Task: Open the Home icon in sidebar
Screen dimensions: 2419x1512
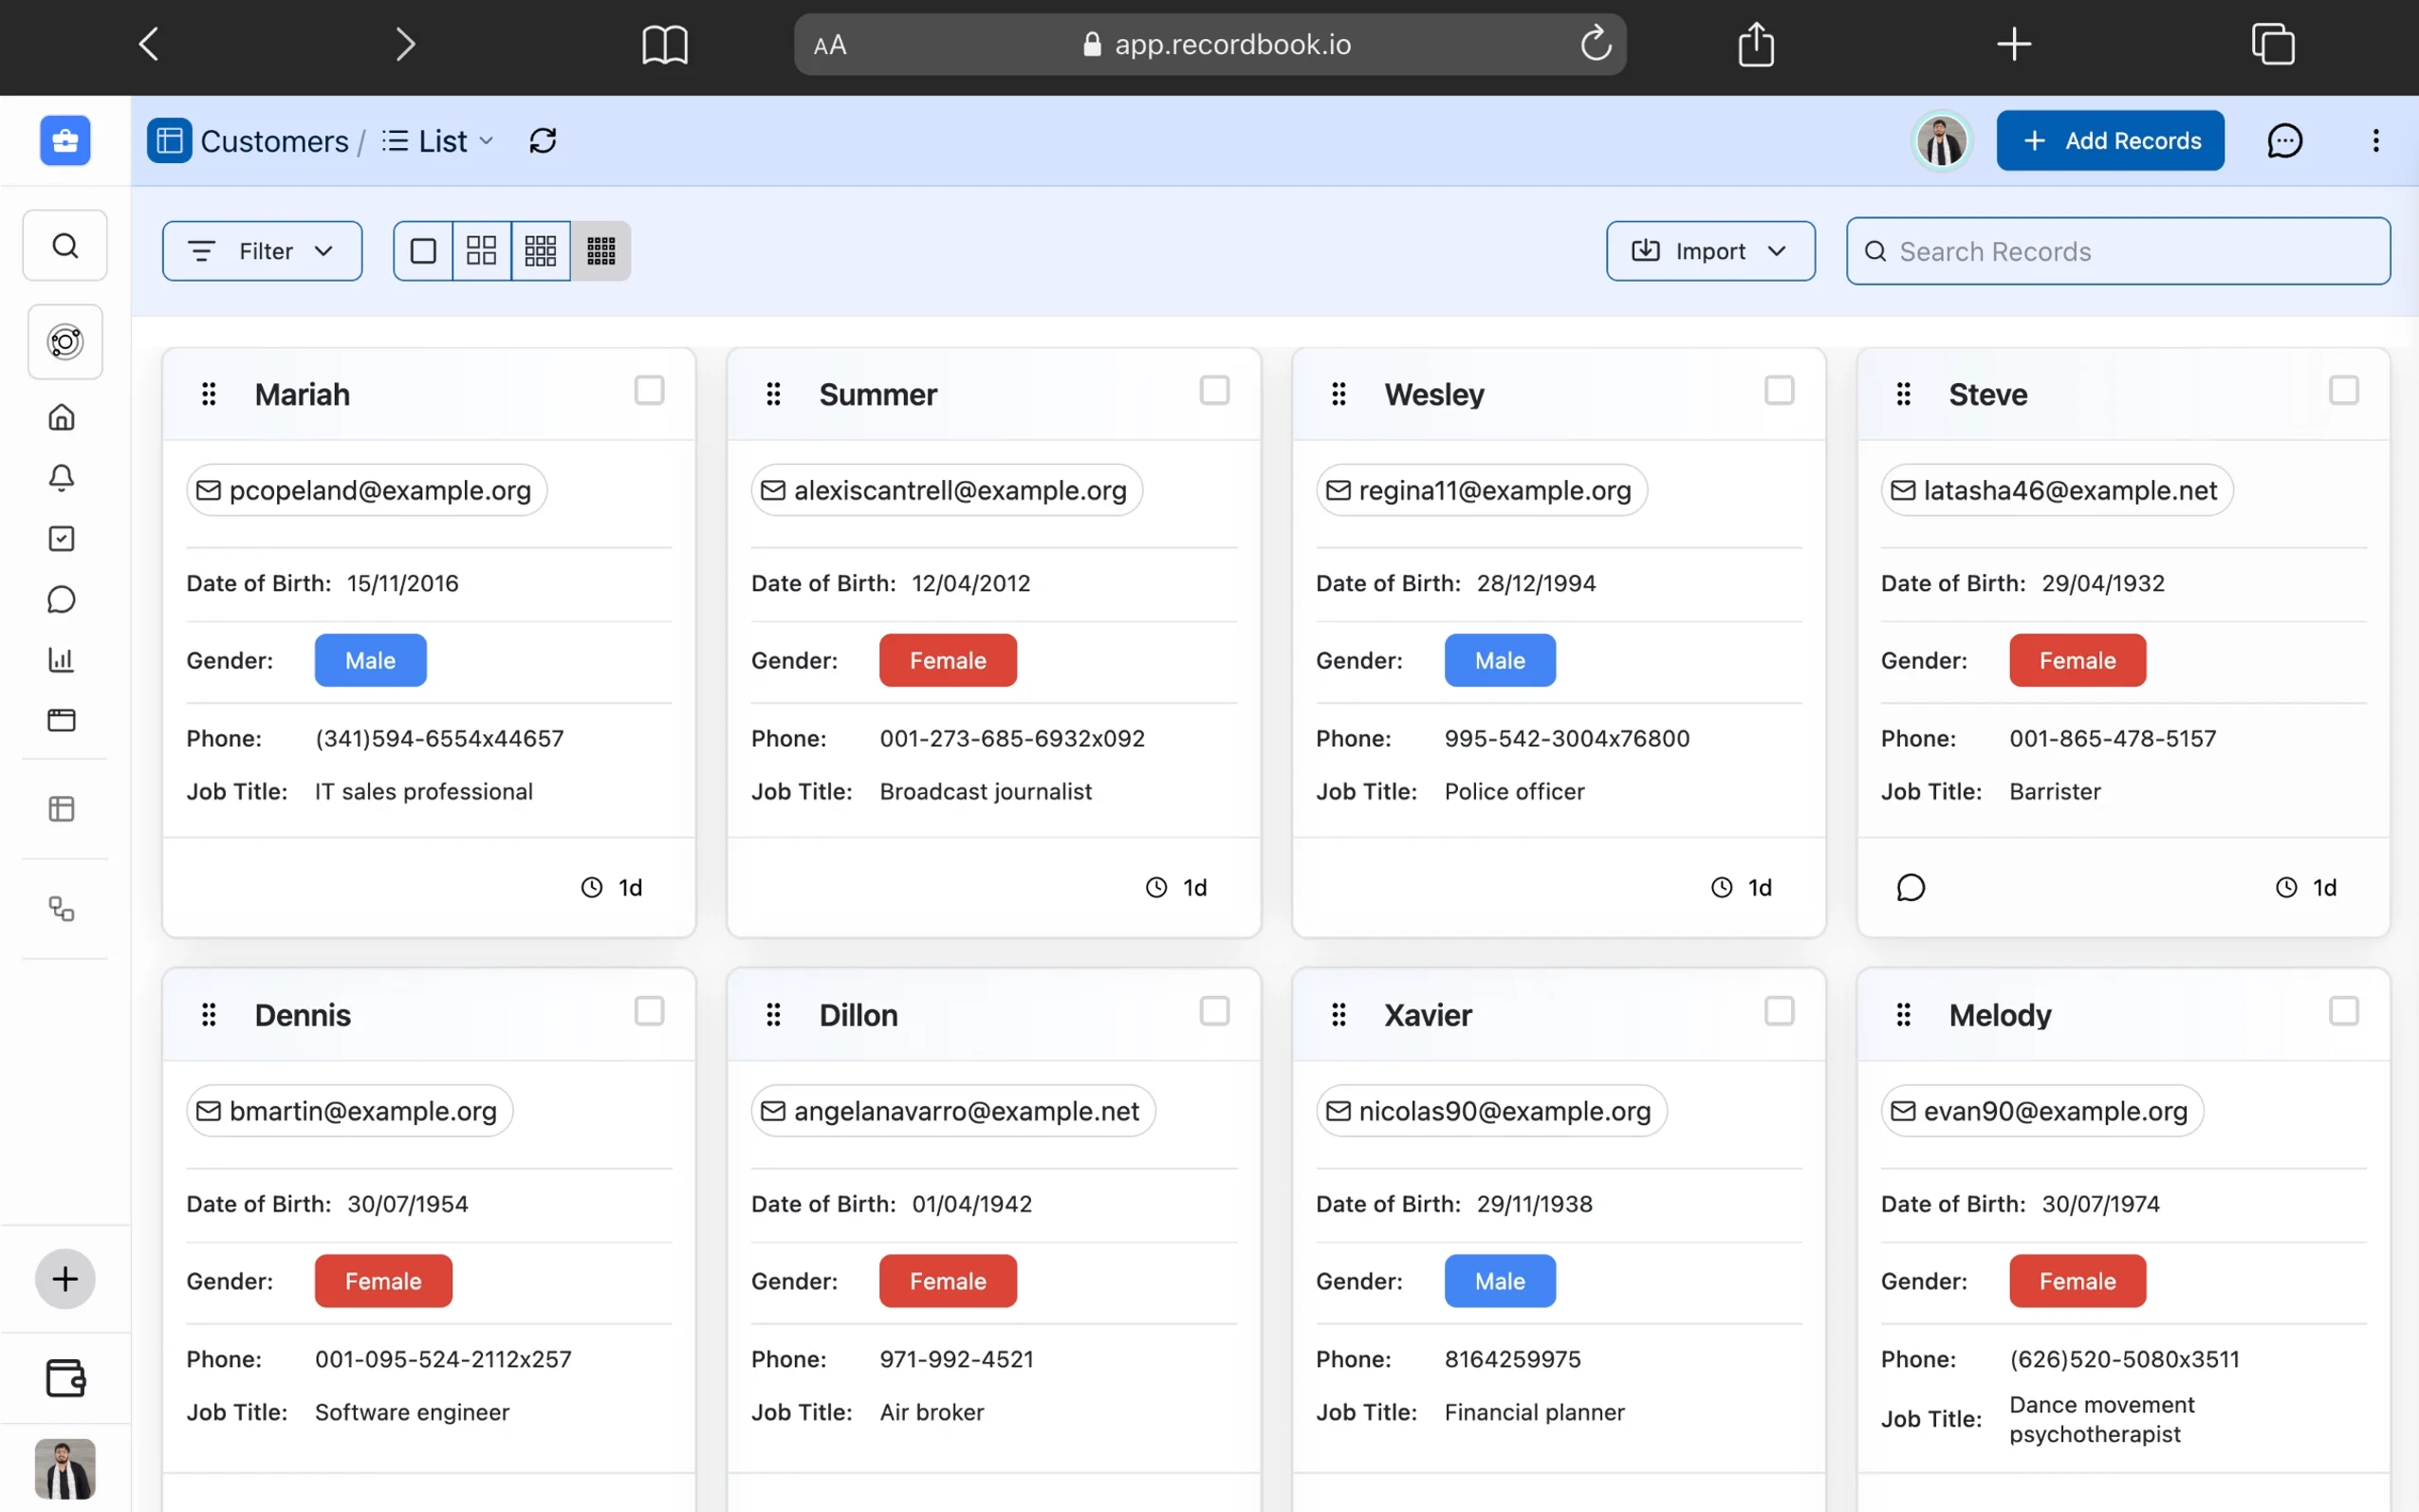Action: [x=62, y=417]
